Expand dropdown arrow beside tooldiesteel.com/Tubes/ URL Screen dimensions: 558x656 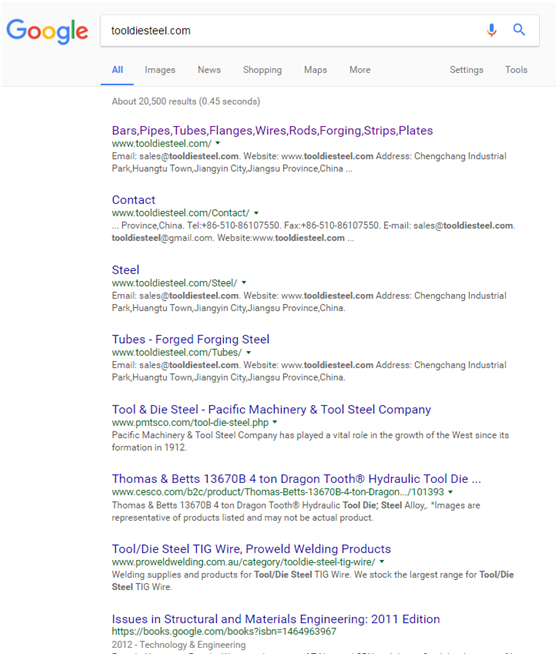pyautogui.click(x=249, y=352)
